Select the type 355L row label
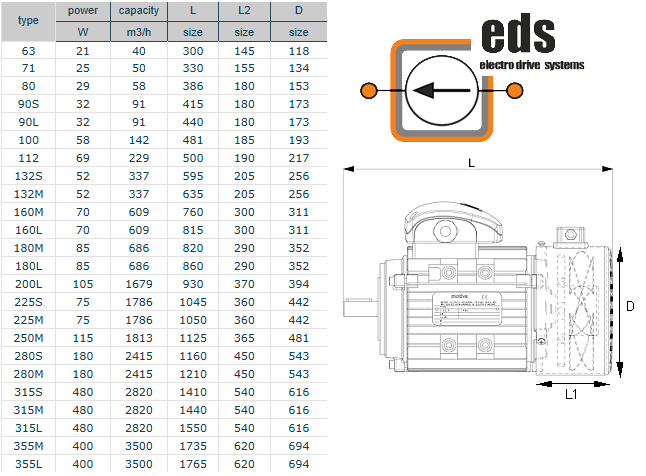Viewport: 646px width, 476px height. (x=29, y=465)
